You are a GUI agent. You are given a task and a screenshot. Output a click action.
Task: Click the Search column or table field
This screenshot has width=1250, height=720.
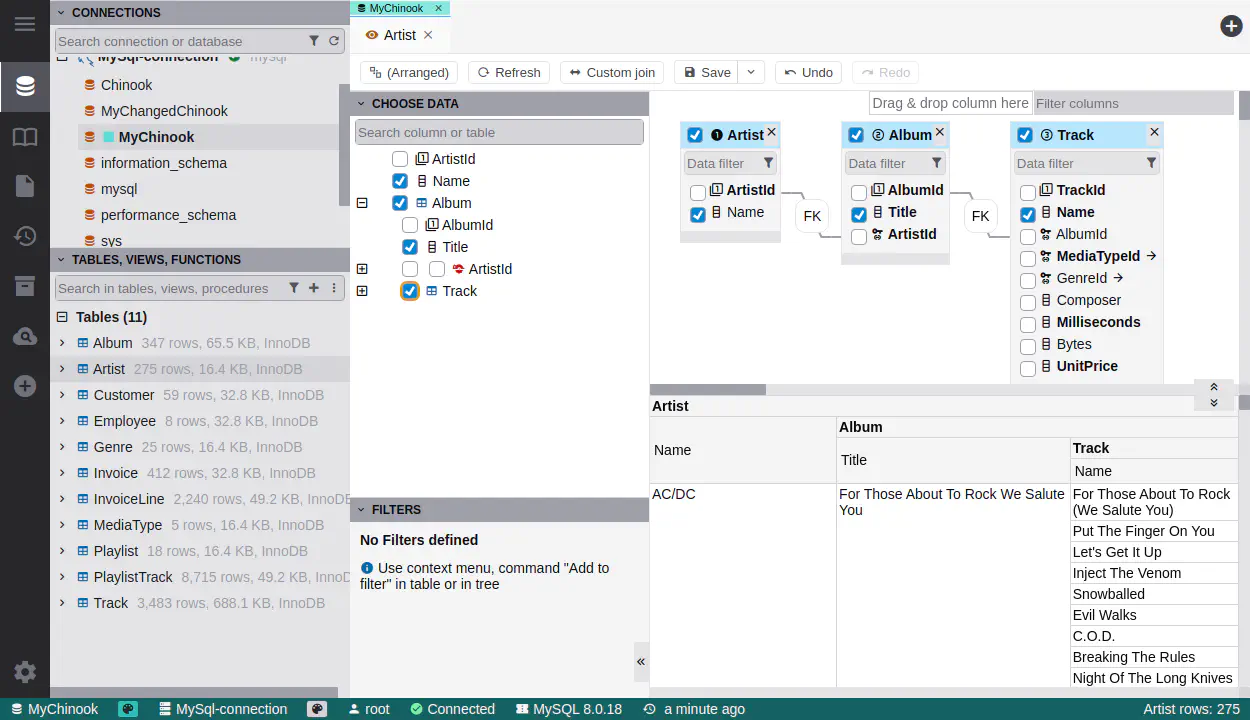[x=499, y=132]
